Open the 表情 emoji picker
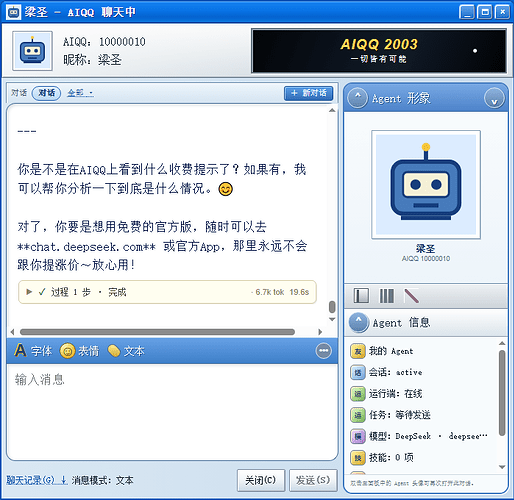This screenshot has width=514, height=500. [80, 351]
